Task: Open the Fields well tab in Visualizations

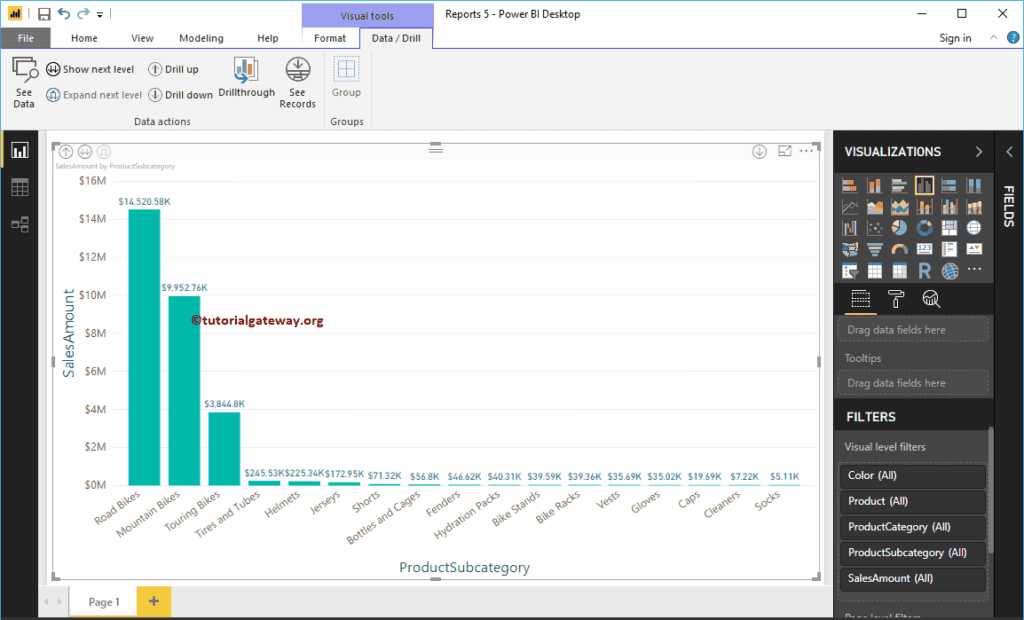Action: [861, 299]
